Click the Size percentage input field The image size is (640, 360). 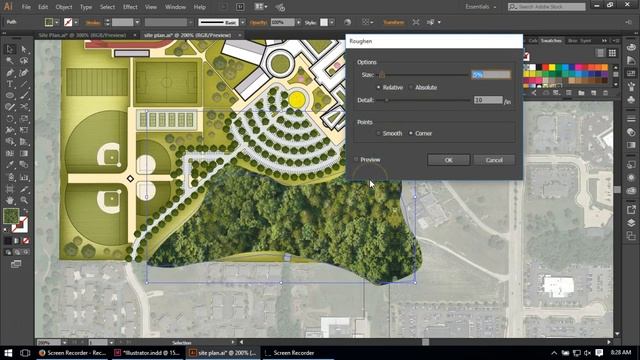click(x=491, y=75)
